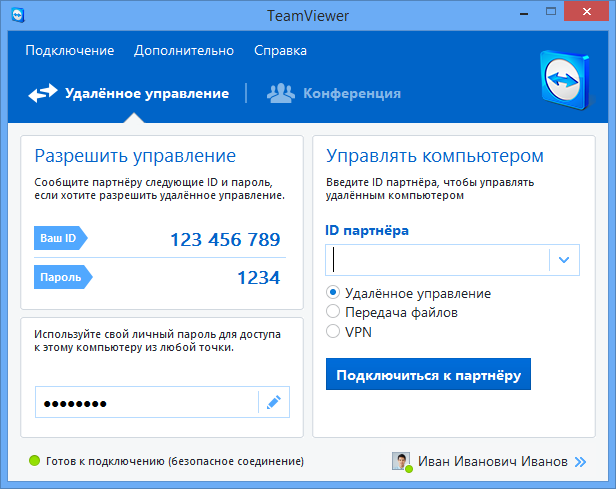Click the personal password field with dots
Image resolution: width=616 pixels, height=489 pixels.
[147, 402]
